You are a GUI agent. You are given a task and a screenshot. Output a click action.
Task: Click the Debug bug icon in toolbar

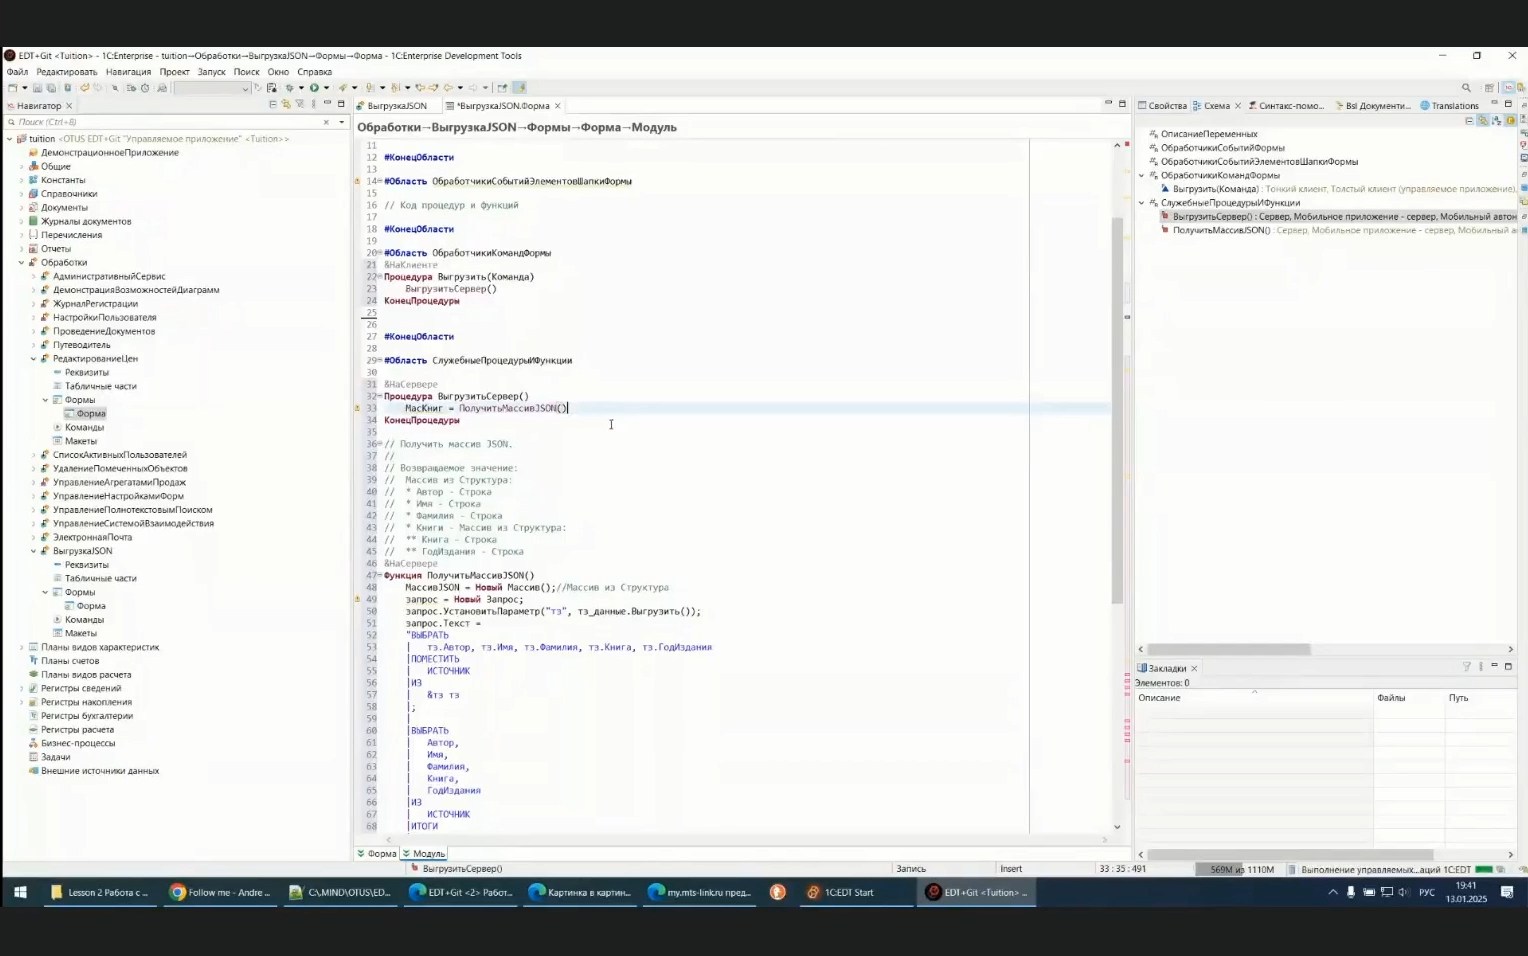coord(290,88)
